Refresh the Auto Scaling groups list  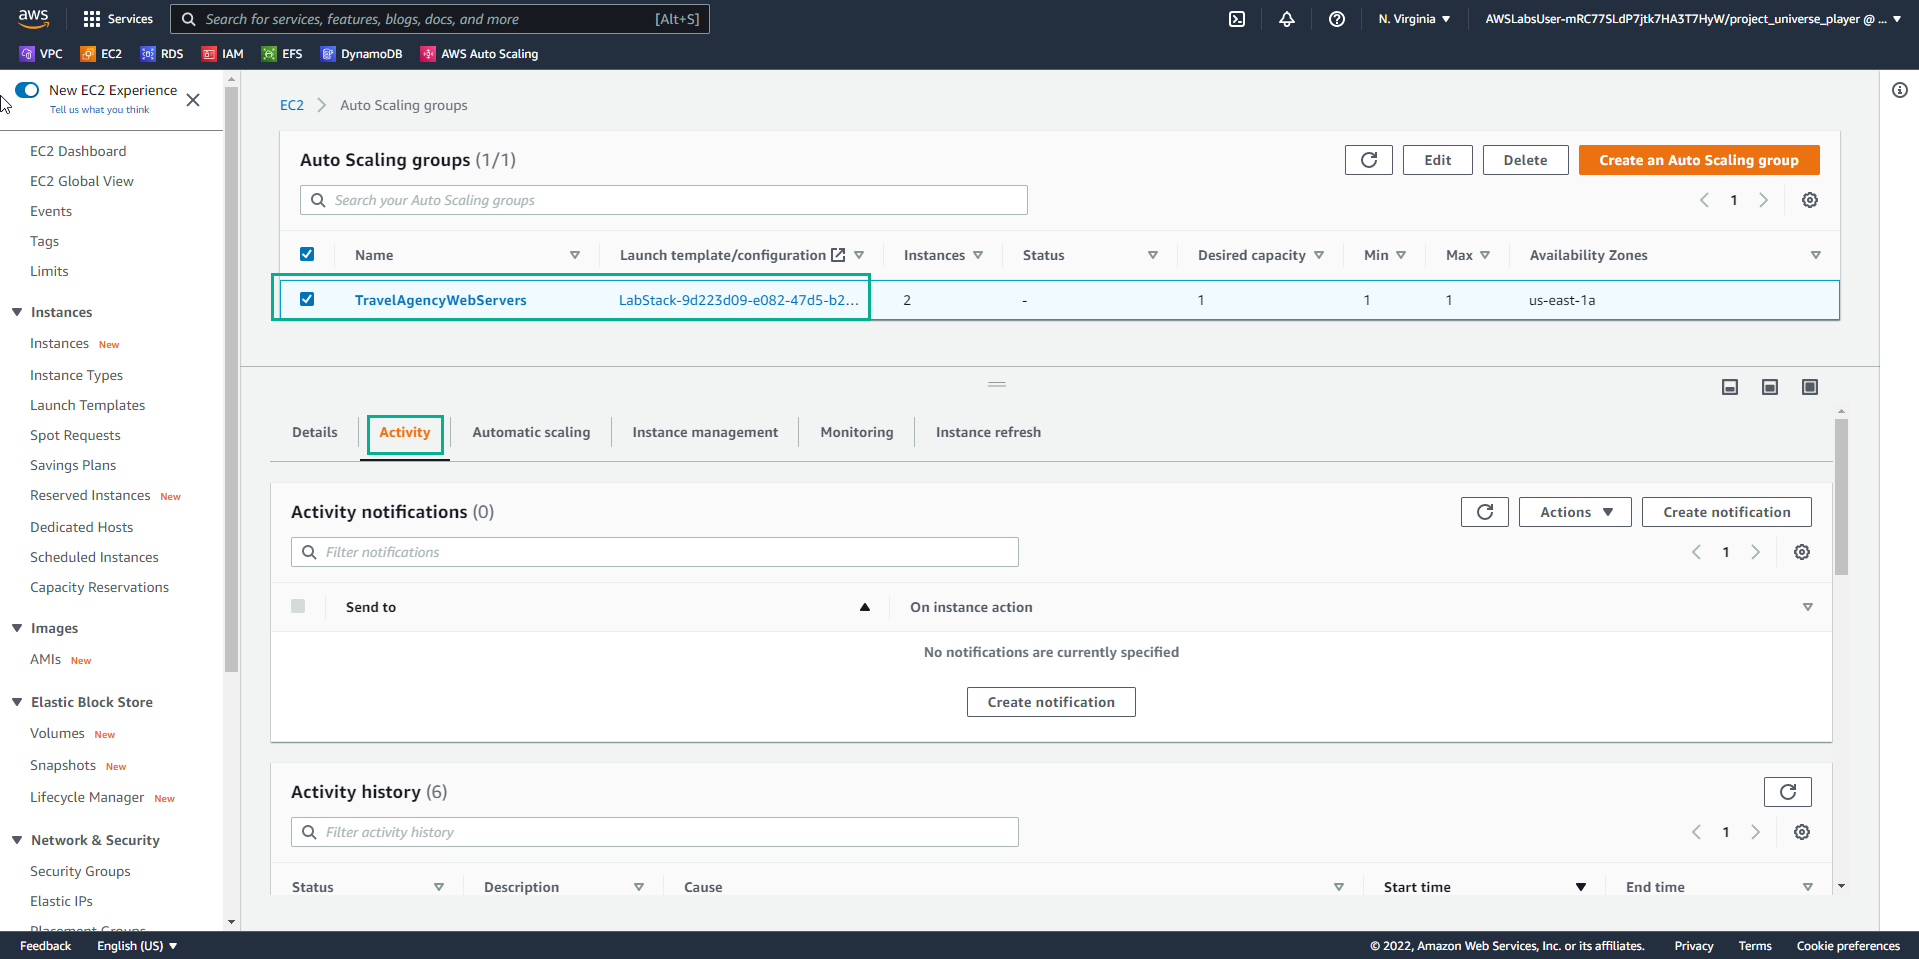[x=1368, y=160]
